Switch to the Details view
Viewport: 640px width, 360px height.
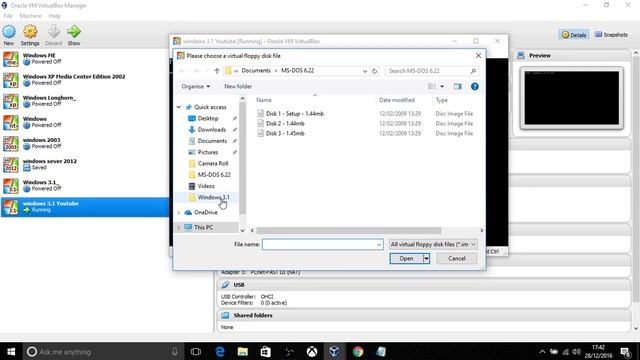(573, 35)
